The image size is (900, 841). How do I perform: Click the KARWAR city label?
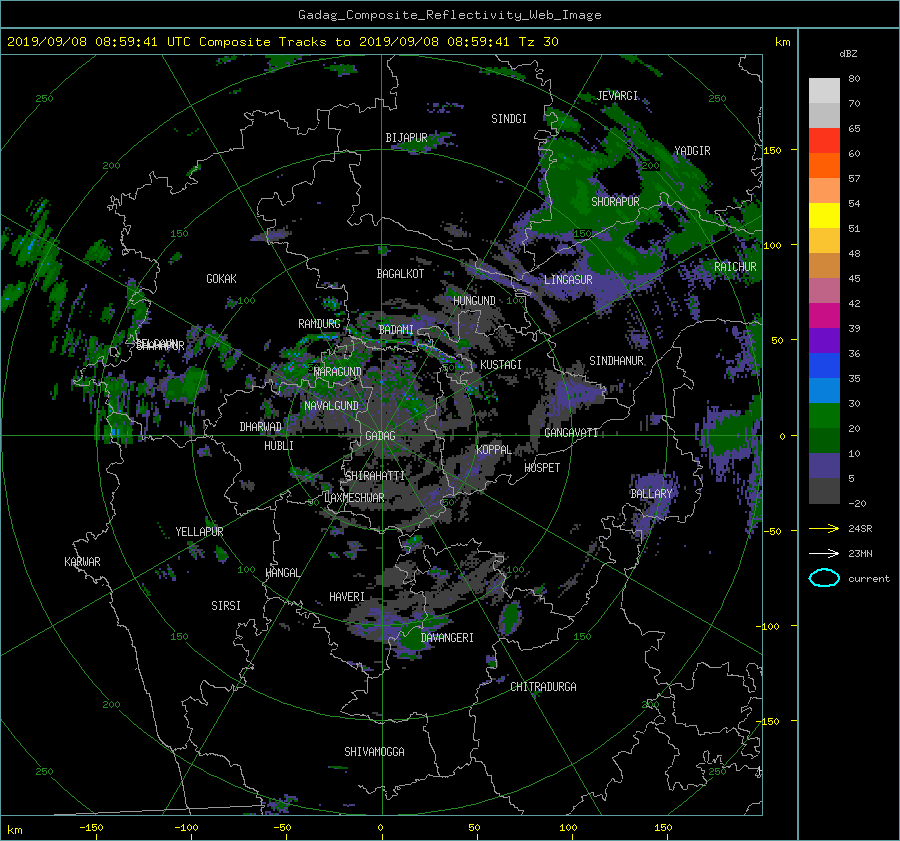point(82,561)
